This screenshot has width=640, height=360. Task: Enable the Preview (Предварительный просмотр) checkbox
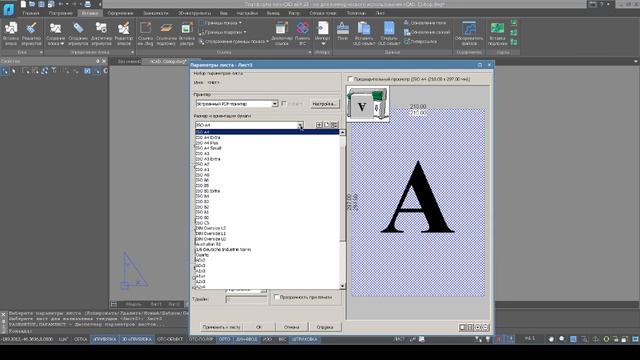click(350, 79)
